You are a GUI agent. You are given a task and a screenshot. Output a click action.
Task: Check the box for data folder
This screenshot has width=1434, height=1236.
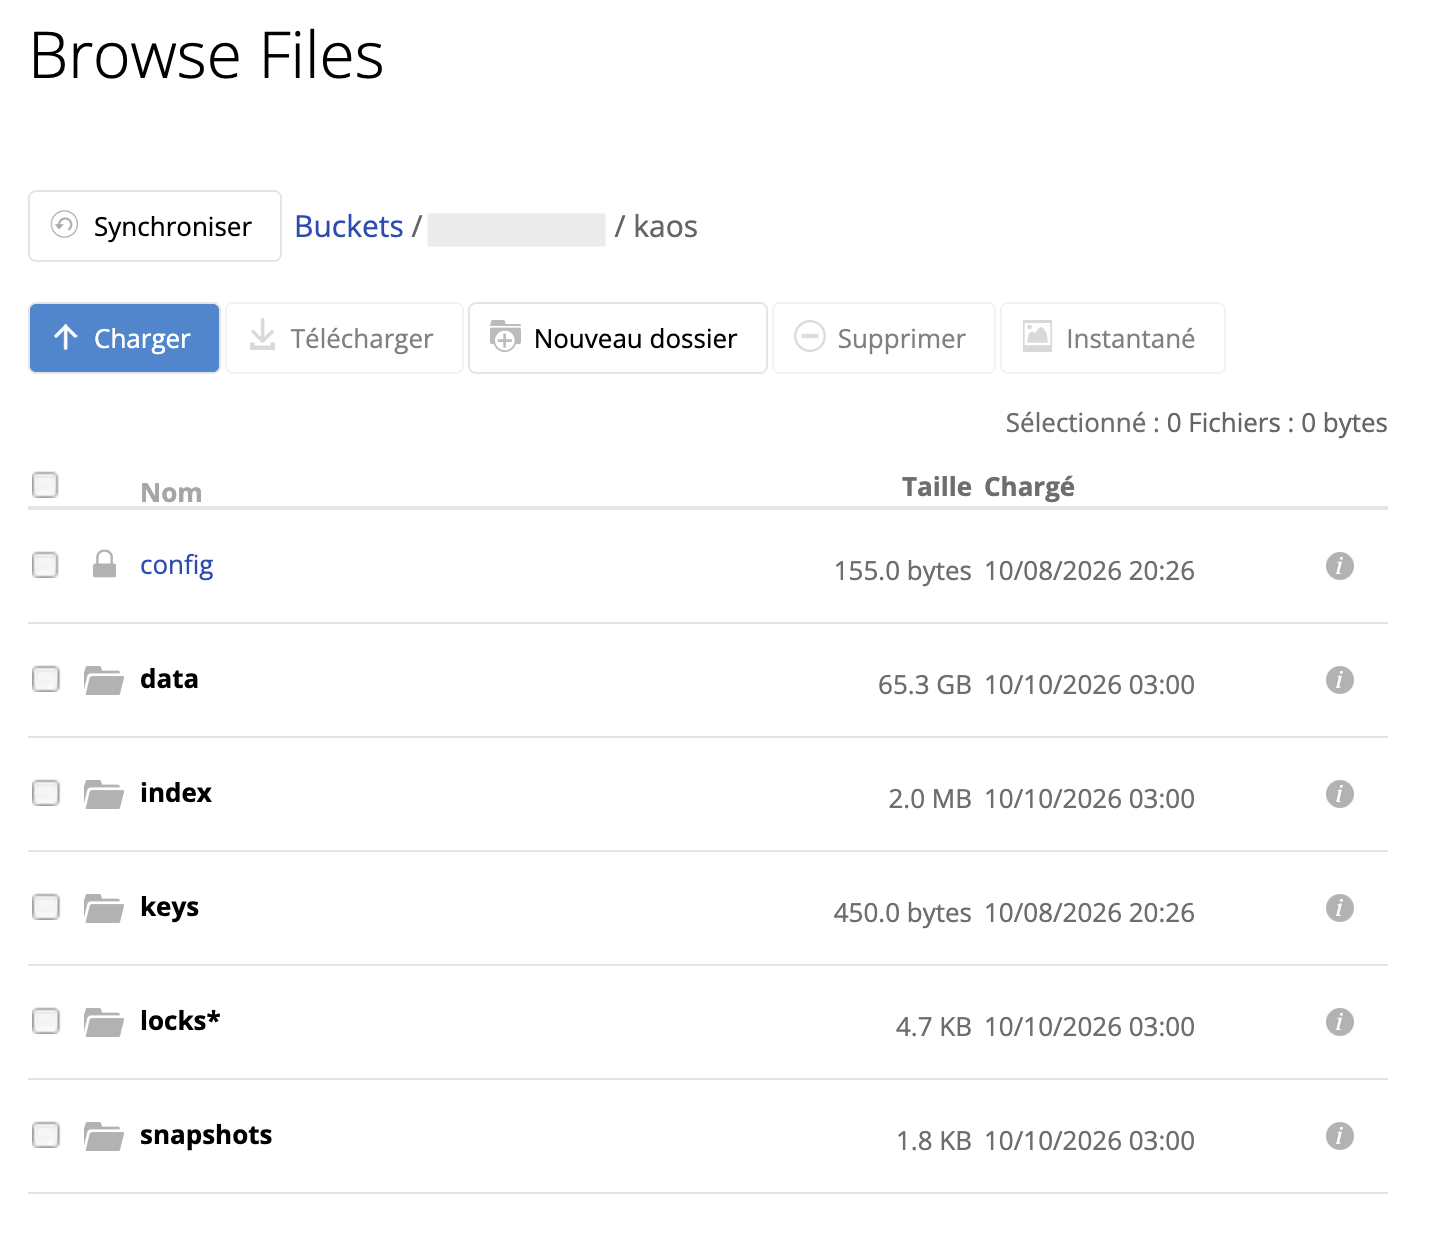(45, 679)
